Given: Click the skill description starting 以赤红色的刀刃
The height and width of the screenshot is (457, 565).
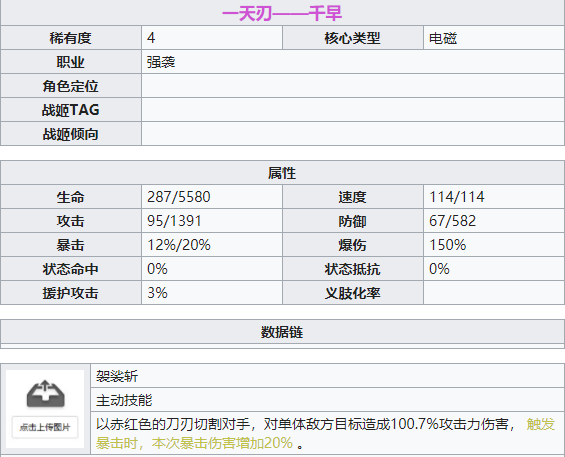Looking at the screenshot, I should click(x=325, y=434).
